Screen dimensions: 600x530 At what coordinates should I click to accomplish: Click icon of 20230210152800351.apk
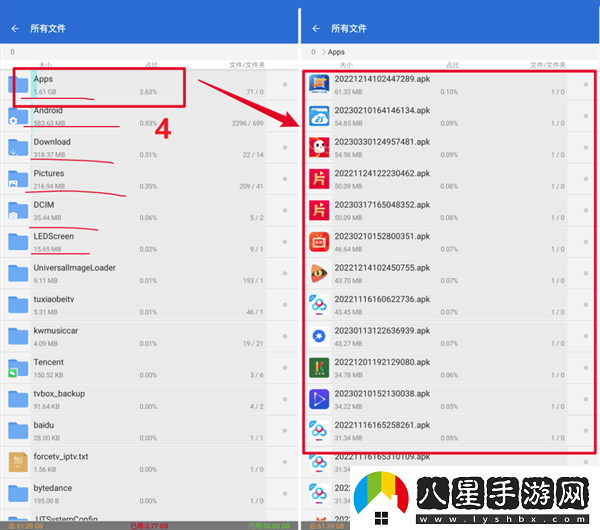point(319,242)
